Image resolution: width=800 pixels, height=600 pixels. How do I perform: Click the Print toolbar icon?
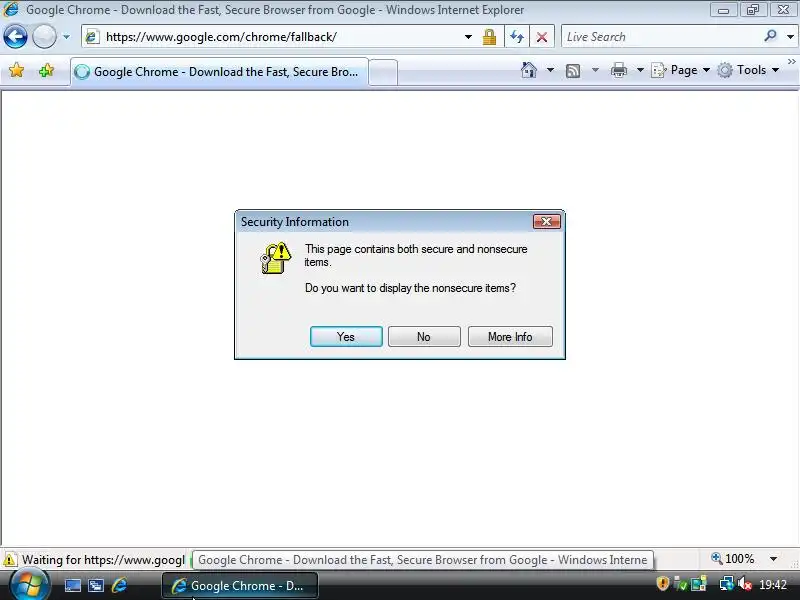click(x=619, y=70)
